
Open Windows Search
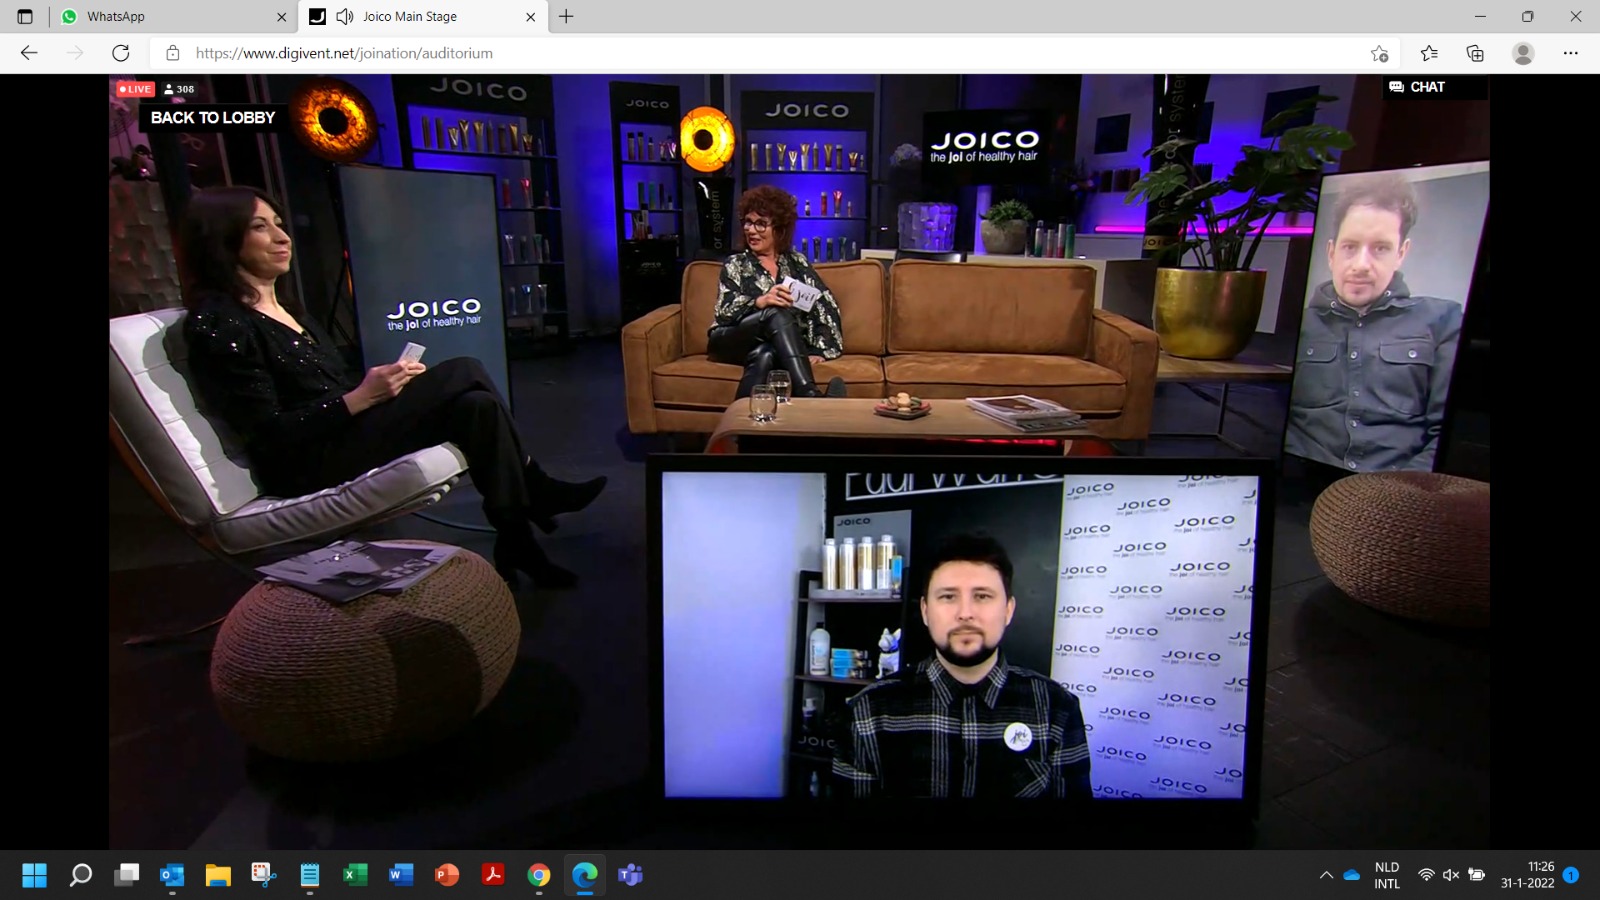[81, 875]
